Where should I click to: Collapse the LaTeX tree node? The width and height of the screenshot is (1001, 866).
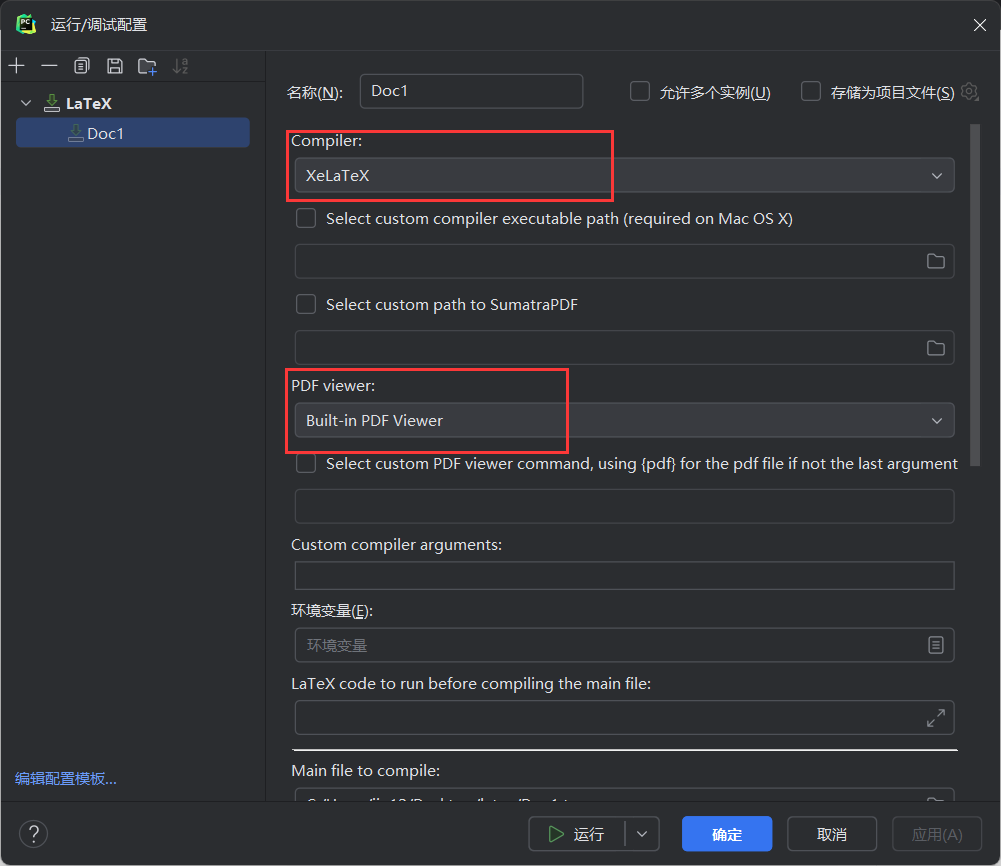(x=26, y=103)
